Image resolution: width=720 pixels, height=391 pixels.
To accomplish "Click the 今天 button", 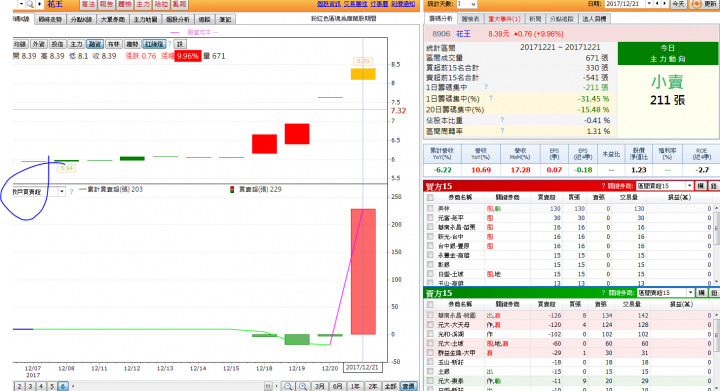I will (x=678, y=4).
